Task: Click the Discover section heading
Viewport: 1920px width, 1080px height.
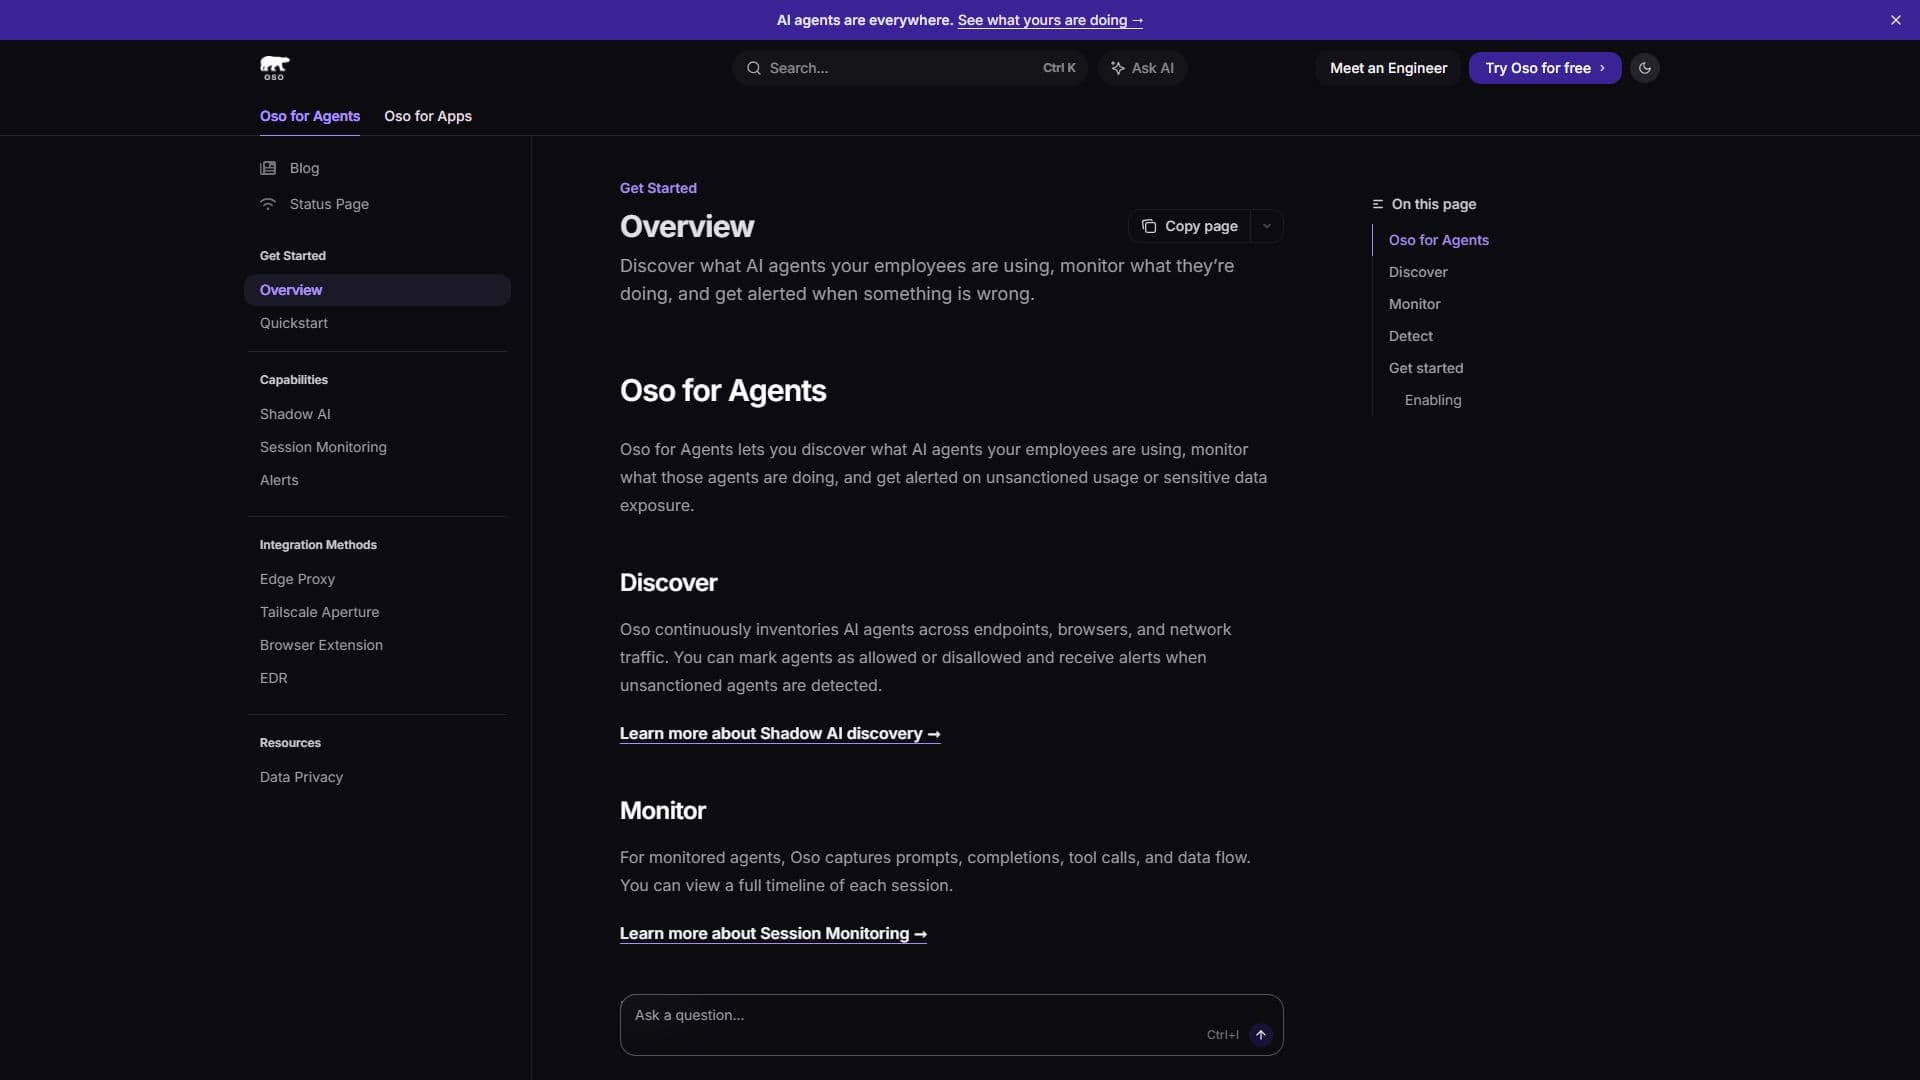Action: pyautogui.click(x=668, y=583)
